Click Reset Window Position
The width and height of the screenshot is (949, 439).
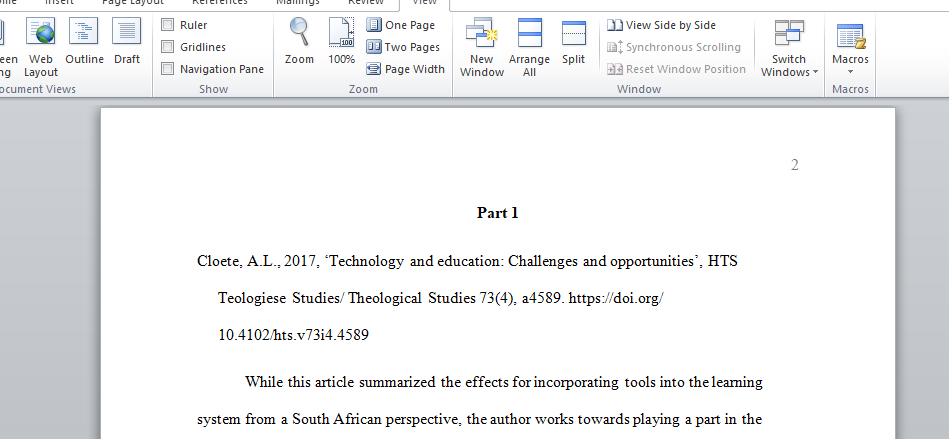[x=677, y=68]
